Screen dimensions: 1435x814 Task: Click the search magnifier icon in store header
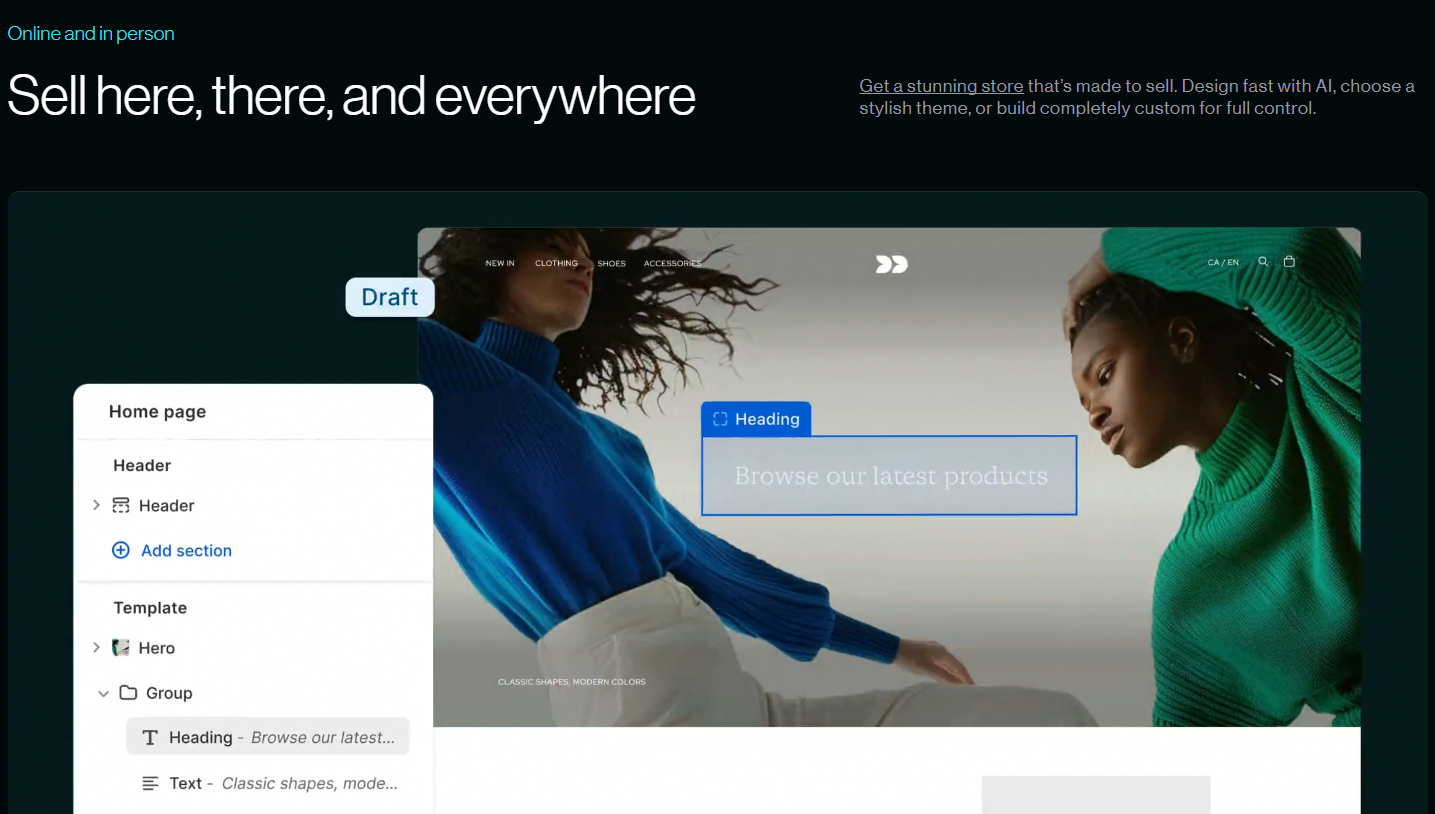pos(1263,262)
